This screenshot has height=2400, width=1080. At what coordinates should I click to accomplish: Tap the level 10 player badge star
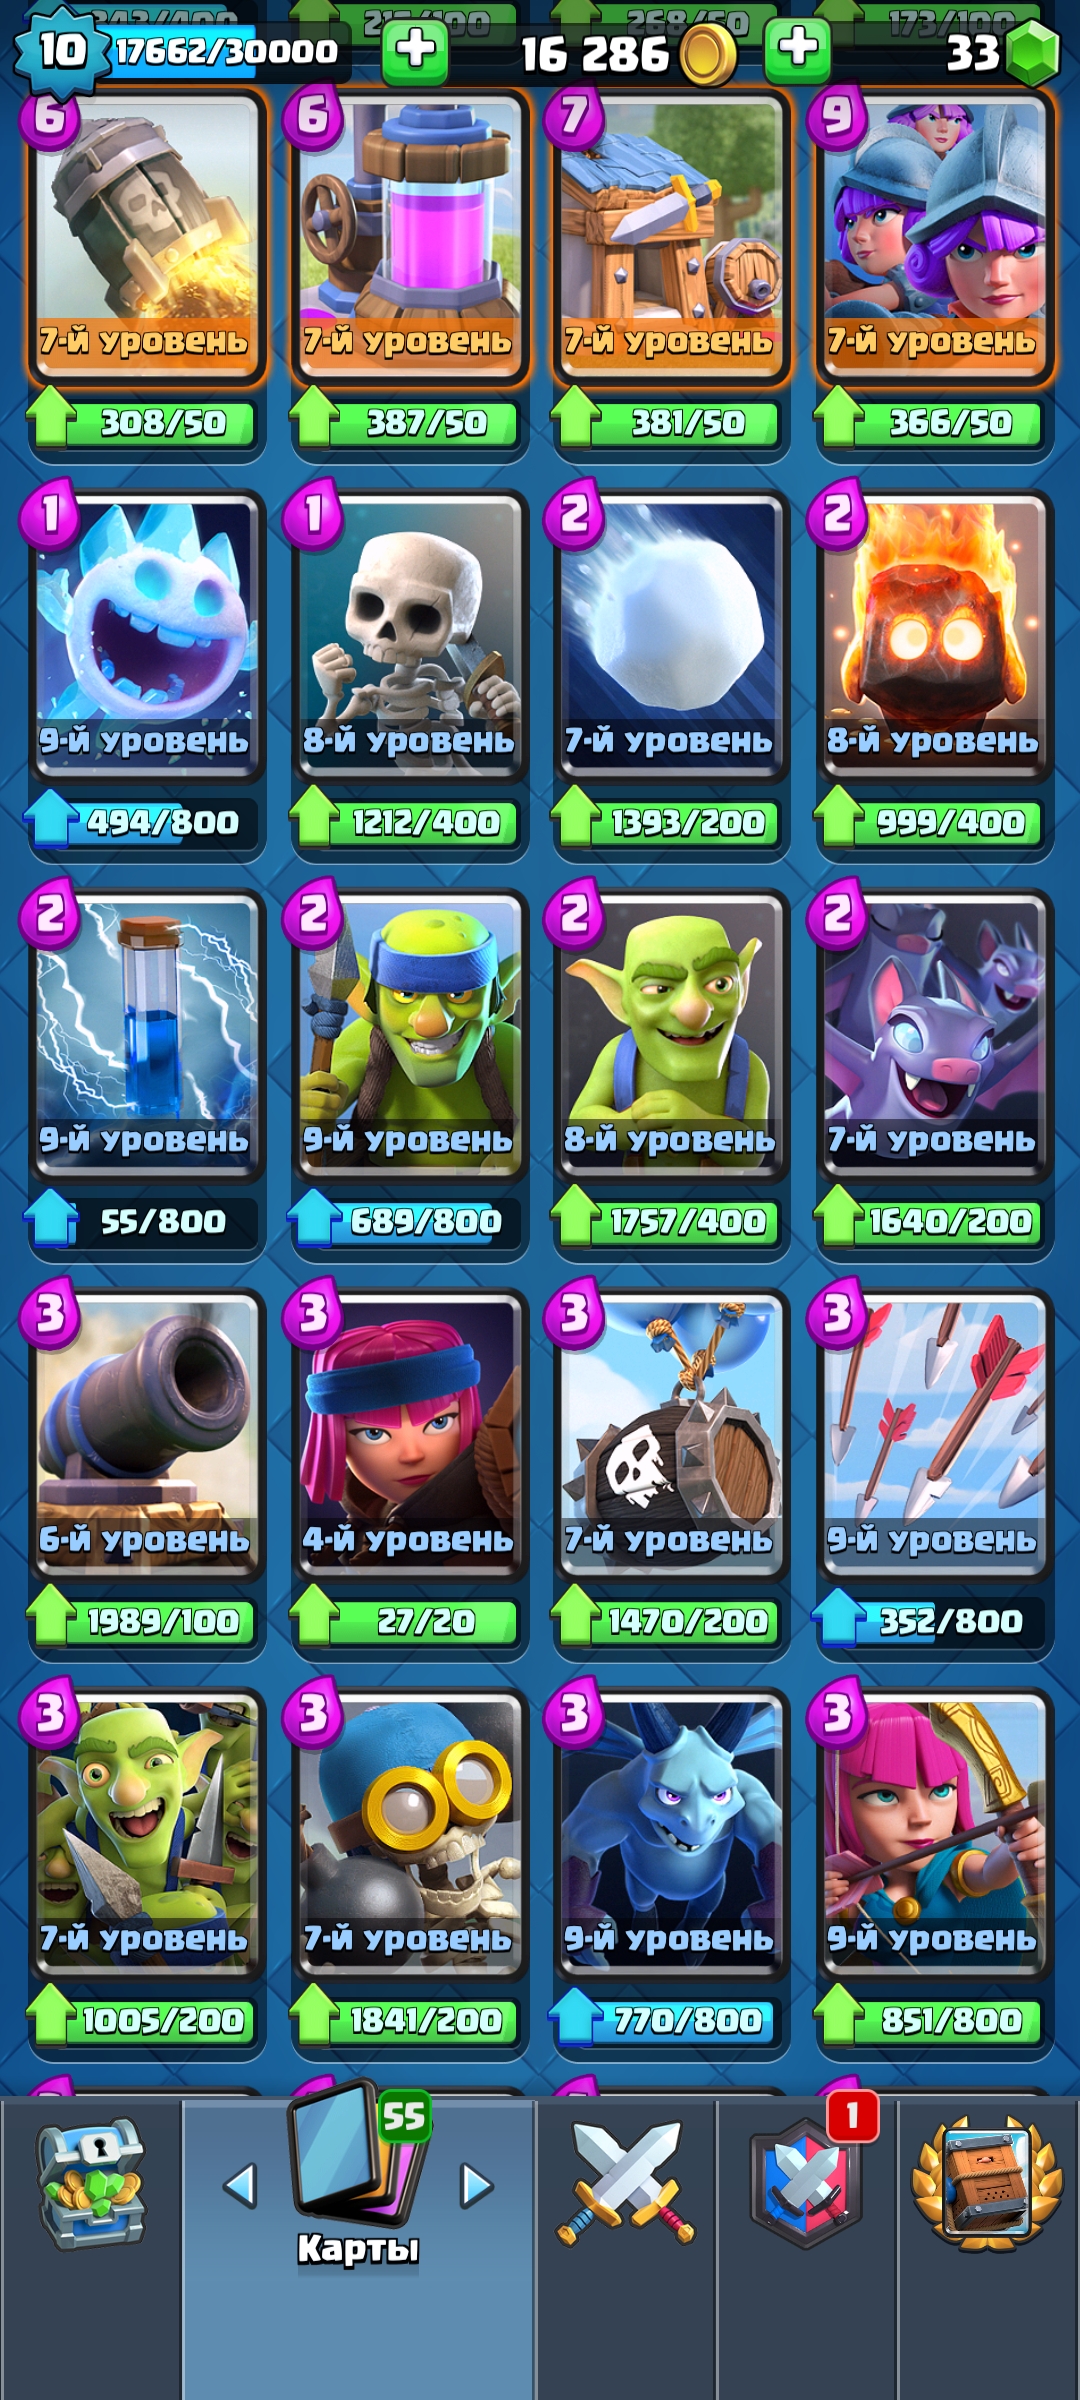coord(60,50)
